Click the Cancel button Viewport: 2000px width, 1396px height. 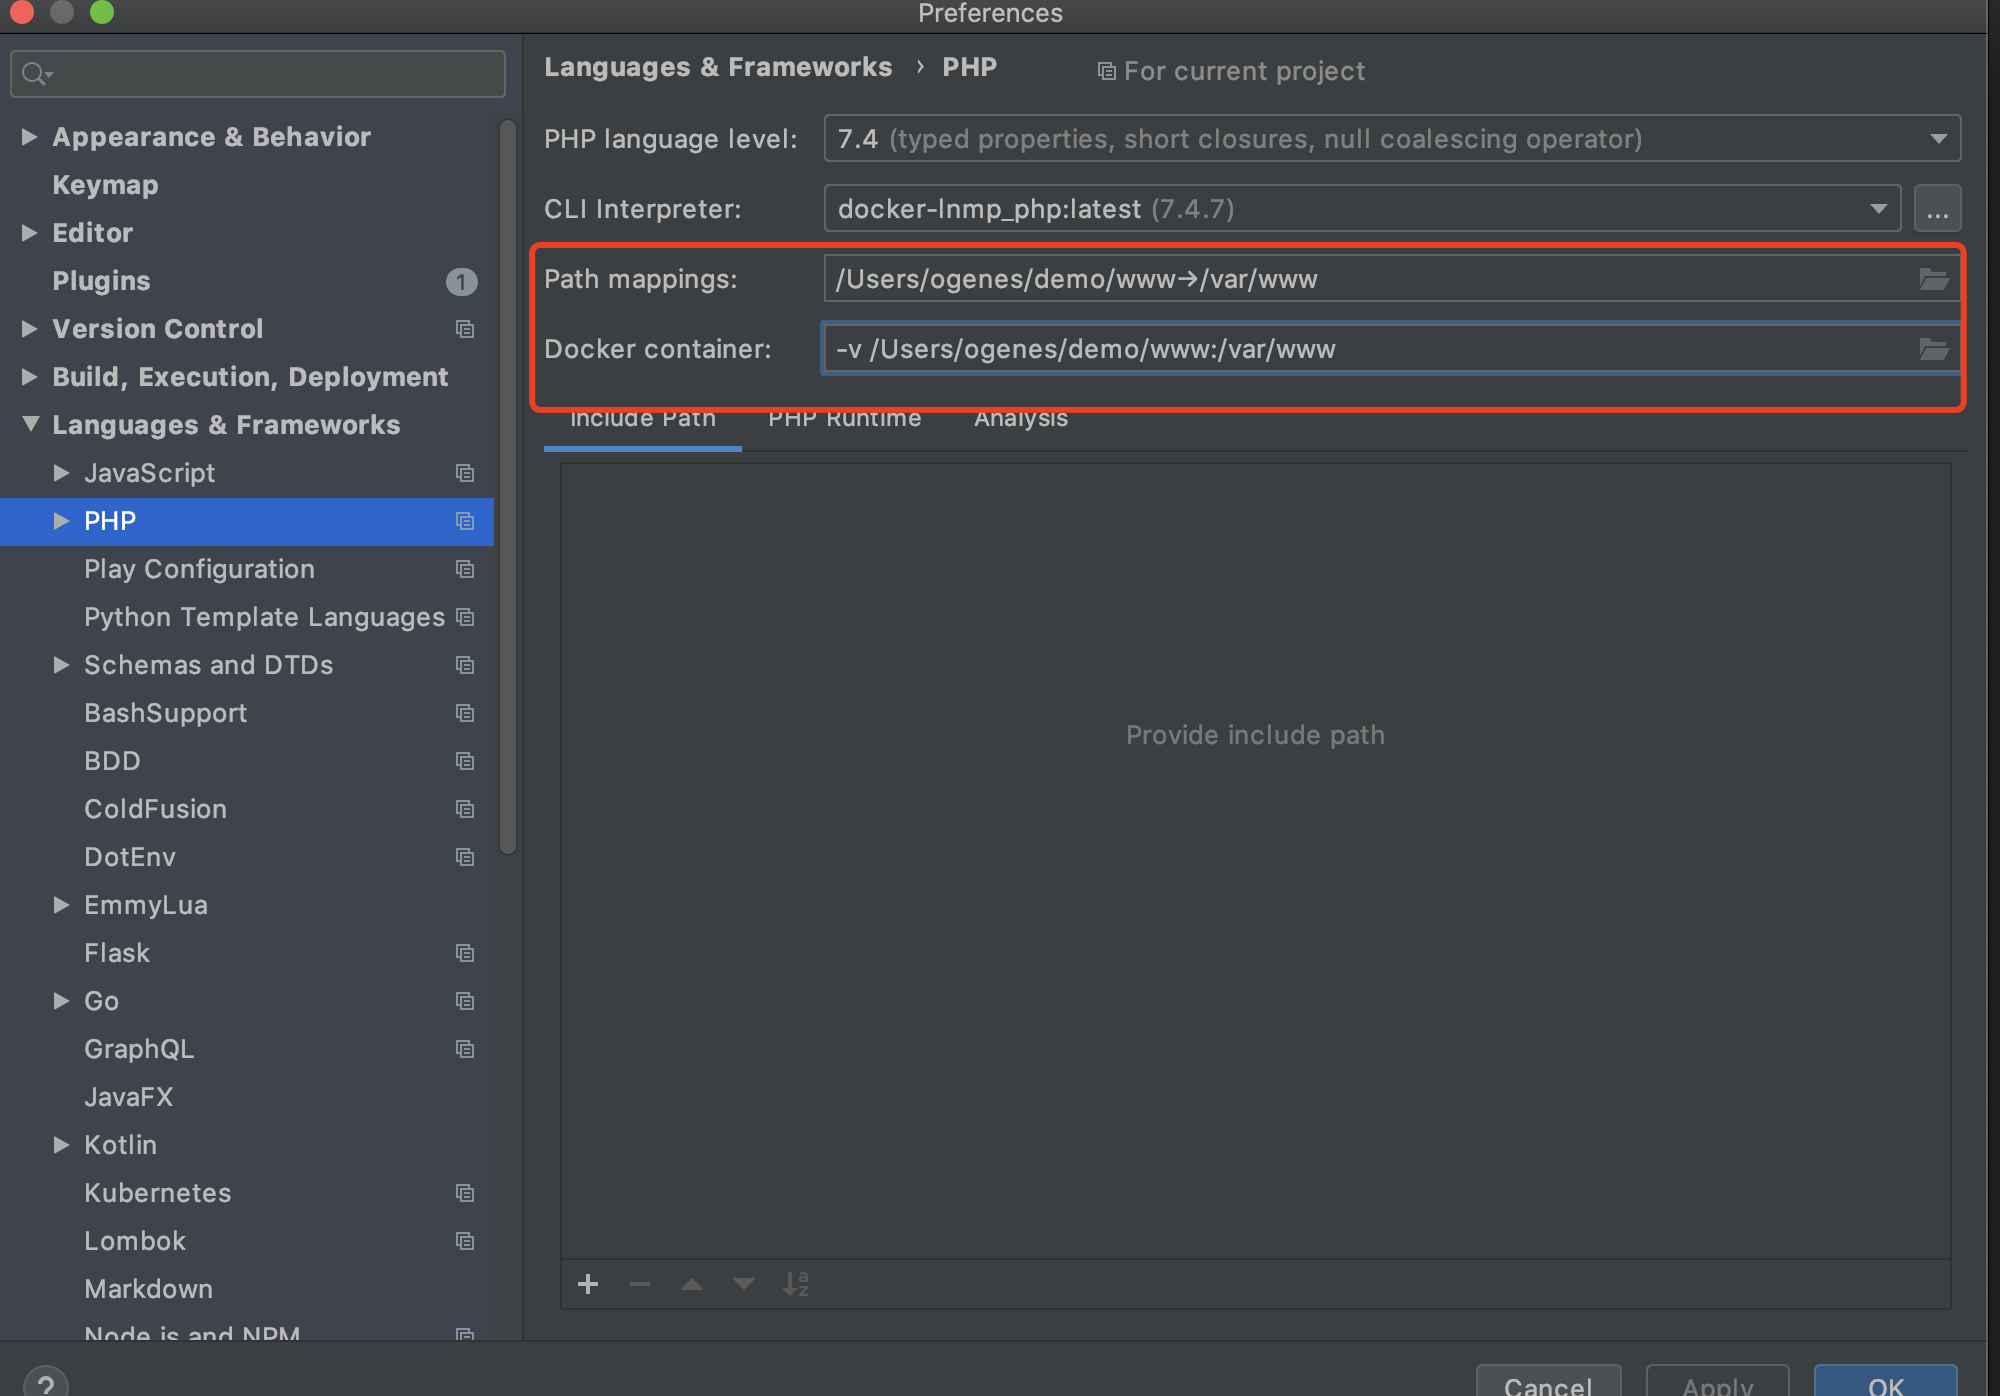coord(1547,1384)
